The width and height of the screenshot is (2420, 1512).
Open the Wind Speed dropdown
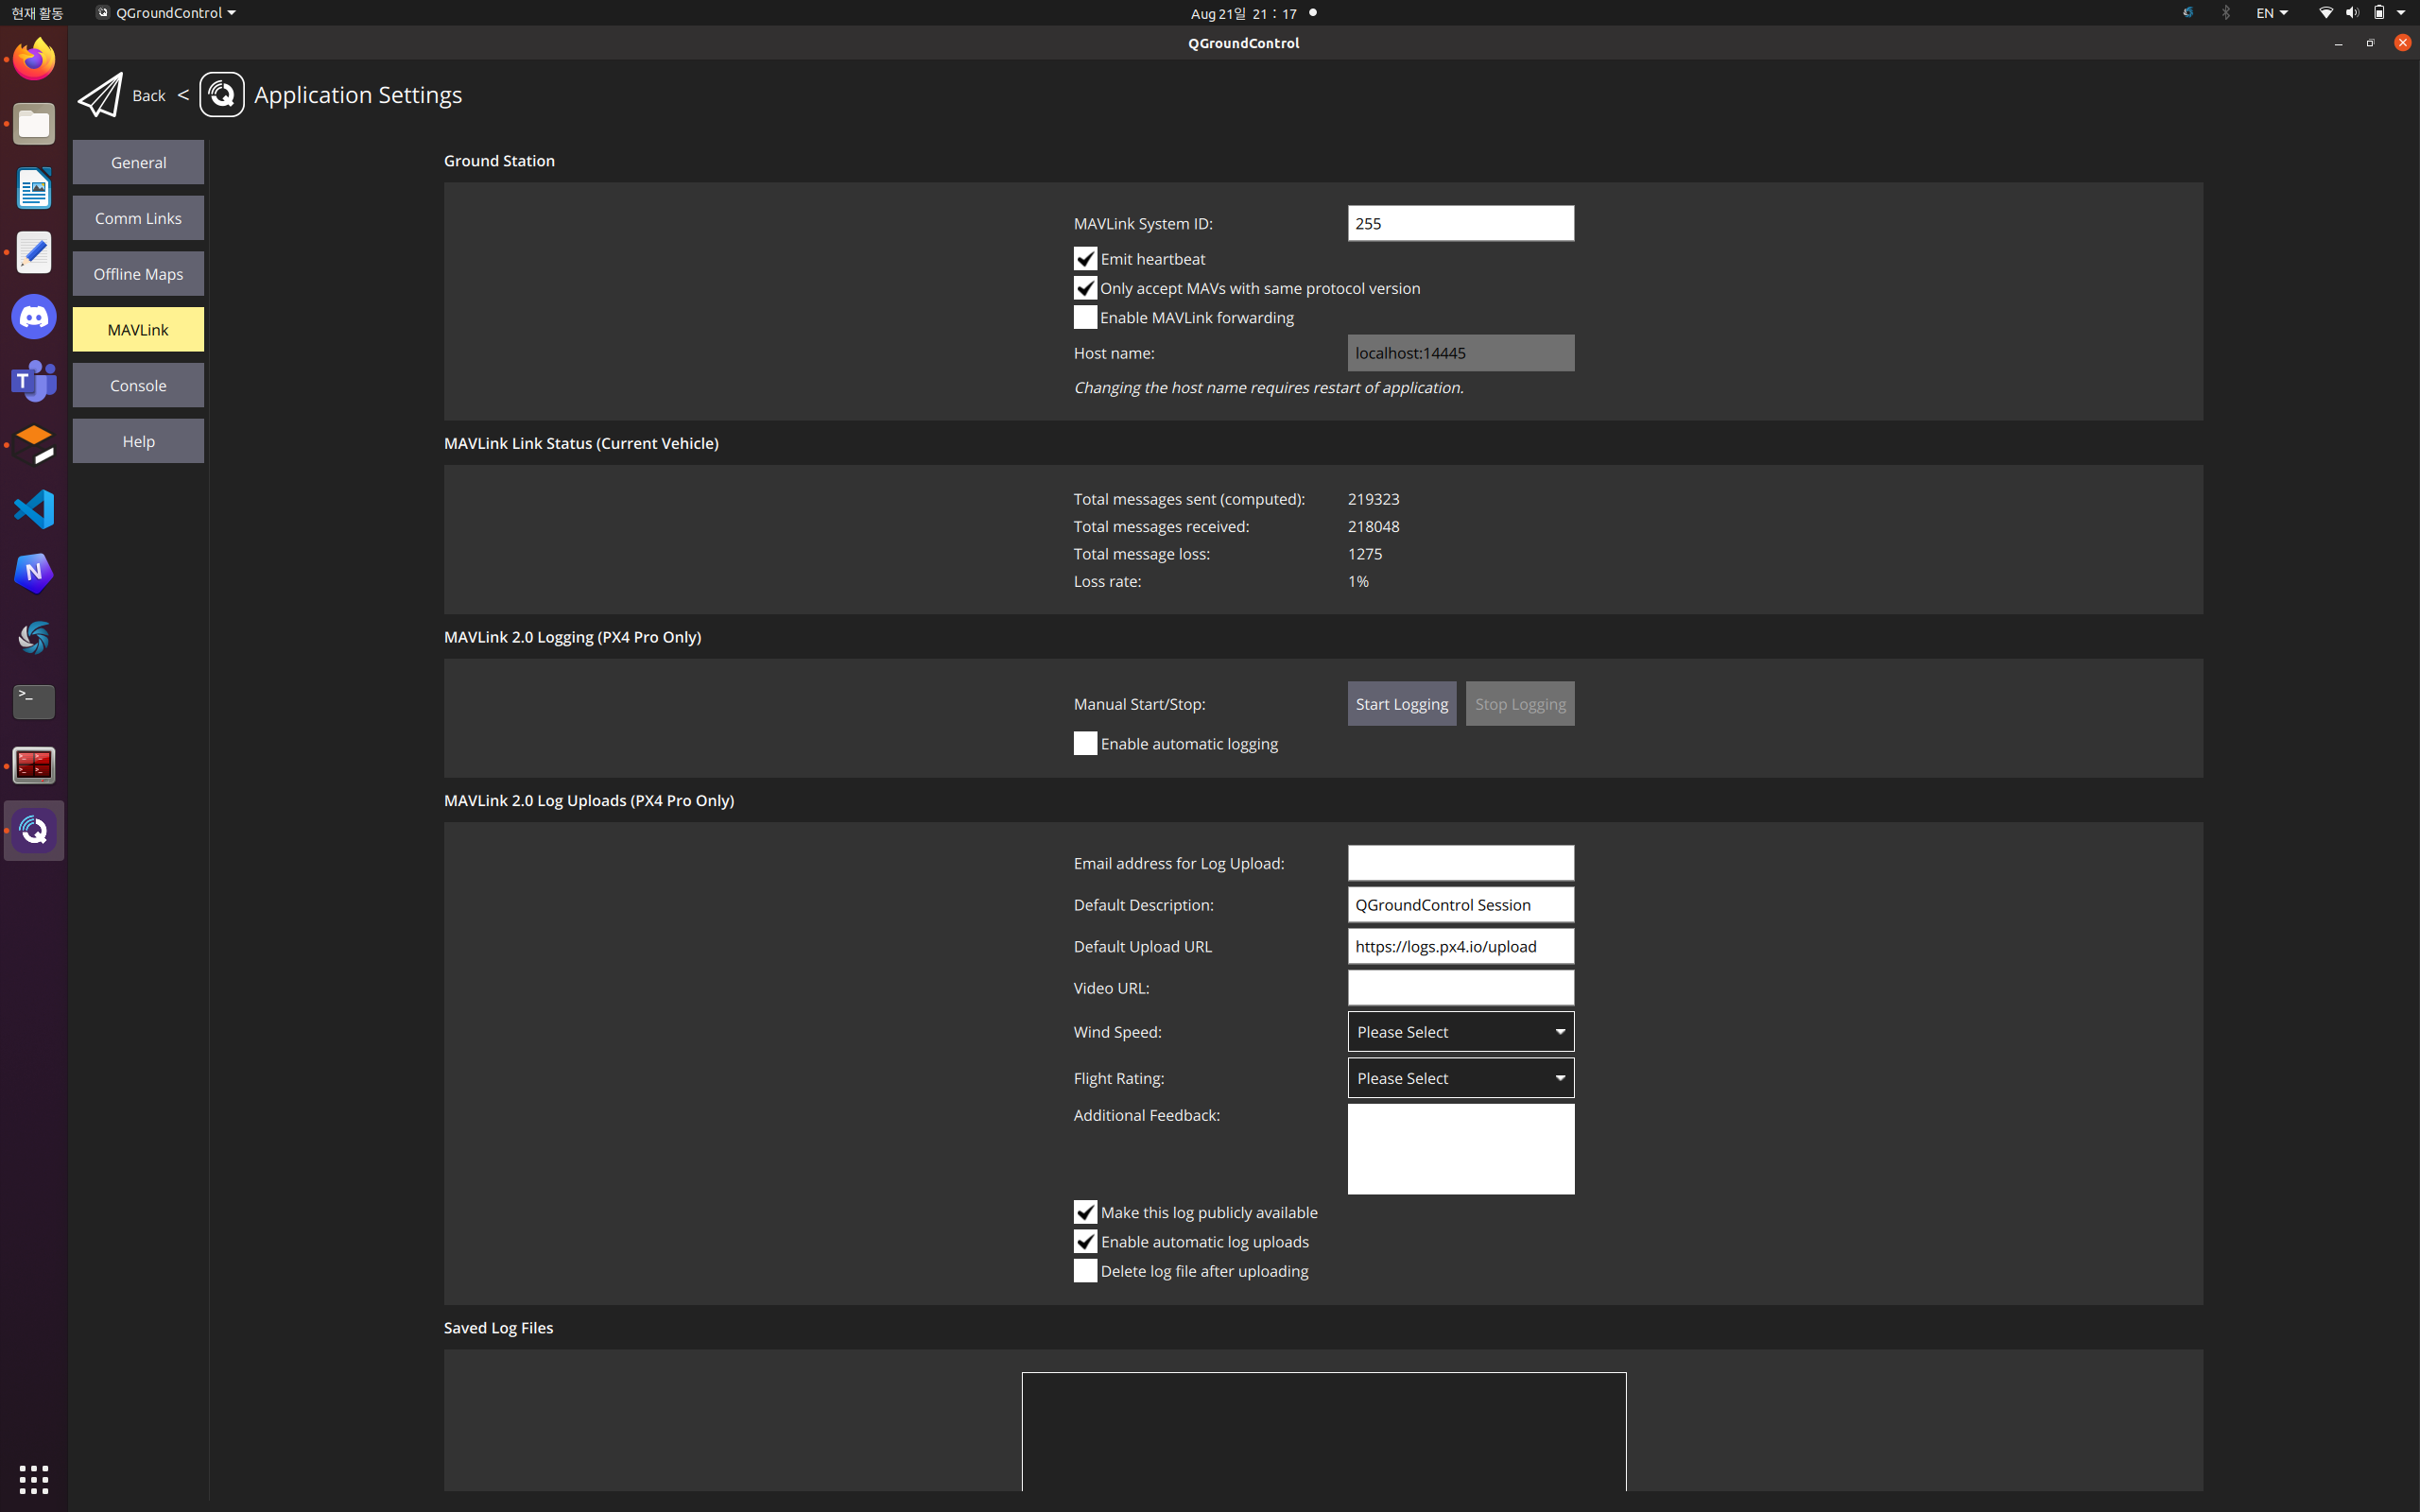(x=1461, y=1031)
